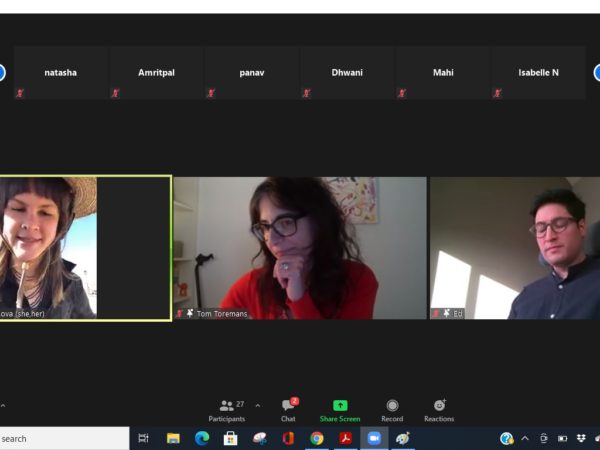
Task: Select Isabelle N's participant tile
Action: [x=538, y=73]
